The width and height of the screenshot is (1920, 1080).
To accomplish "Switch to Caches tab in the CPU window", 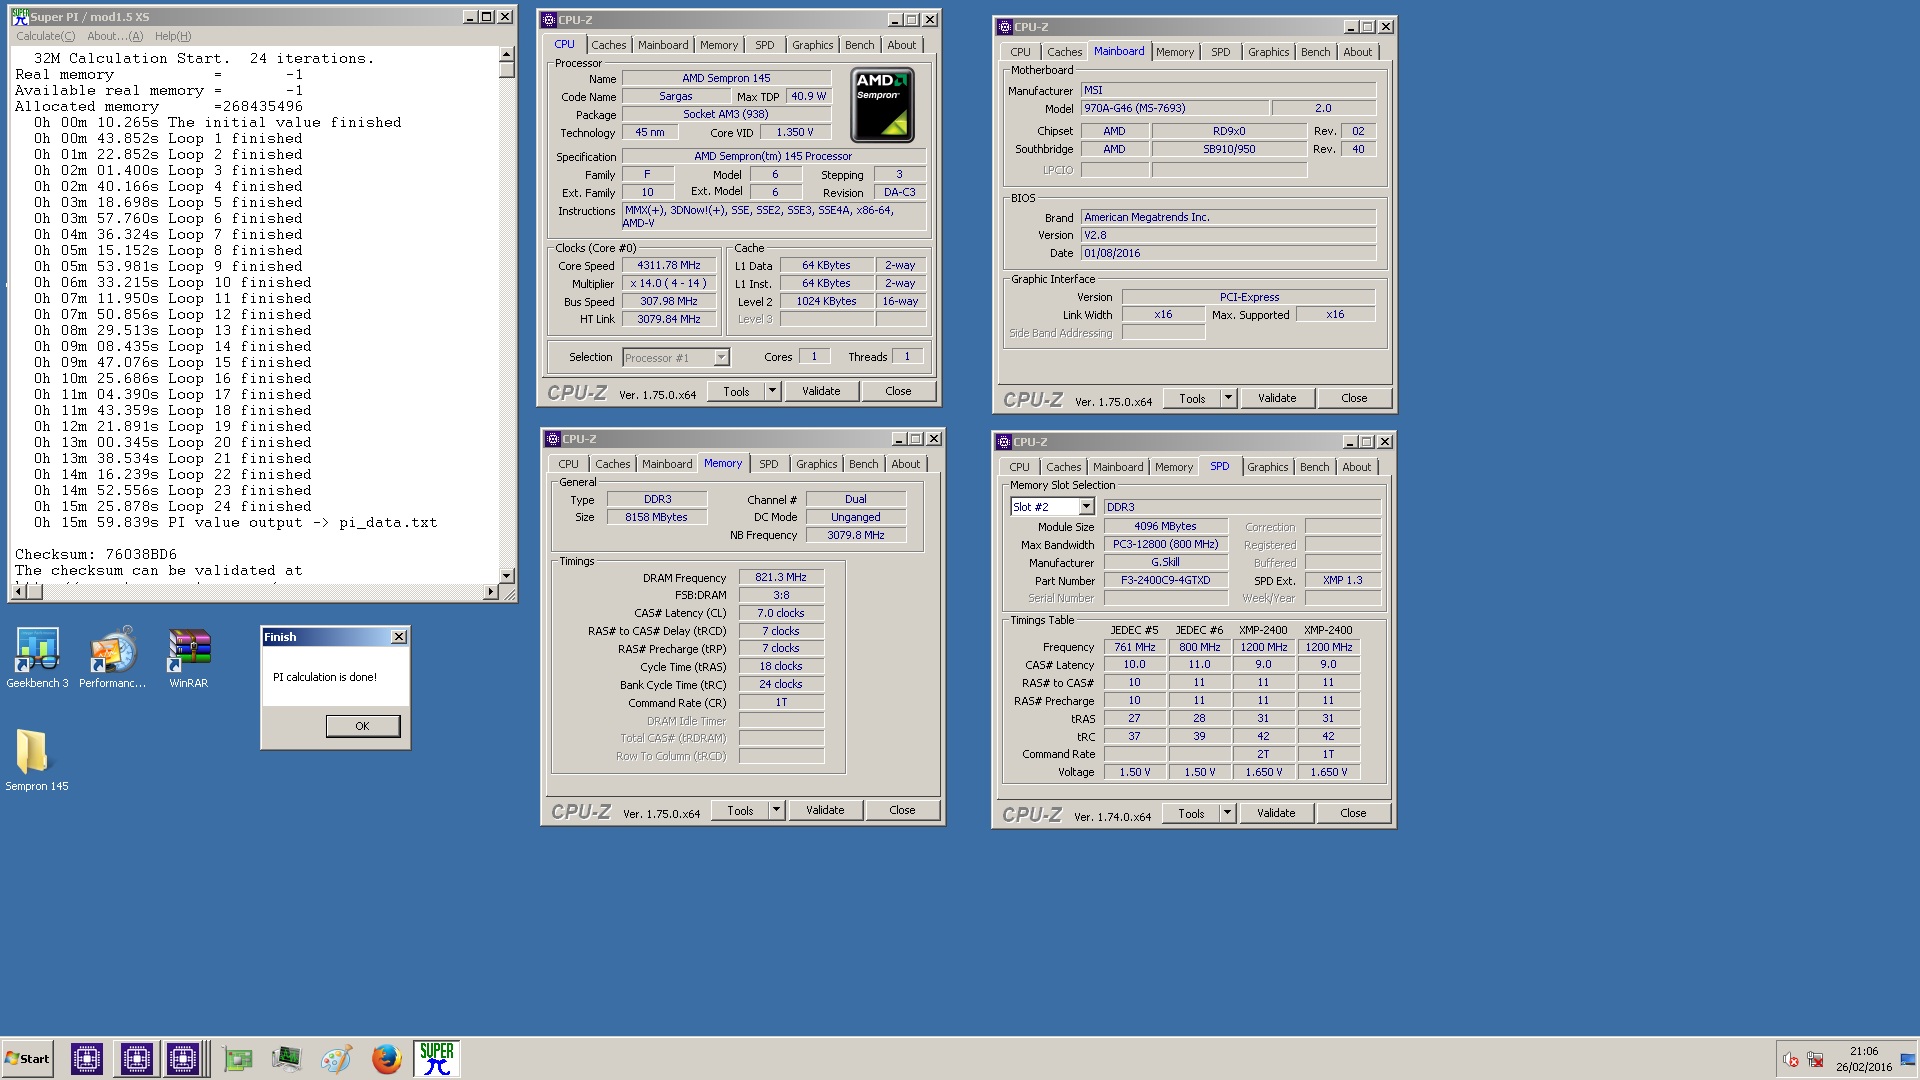I will pyautogui.click(x=608, y=45).
